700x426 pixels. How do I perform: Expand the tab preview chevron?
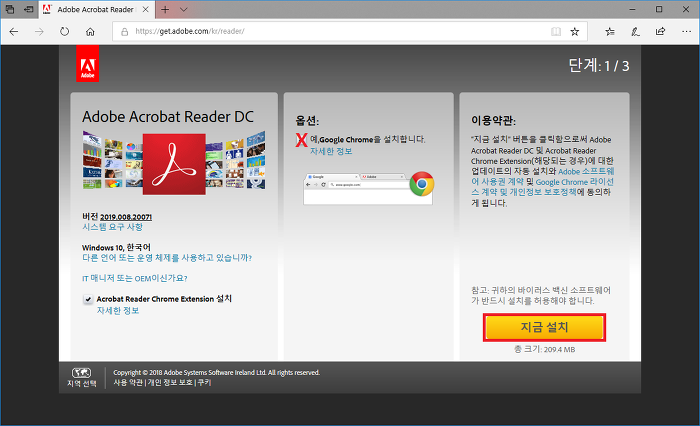click(183, 9)
